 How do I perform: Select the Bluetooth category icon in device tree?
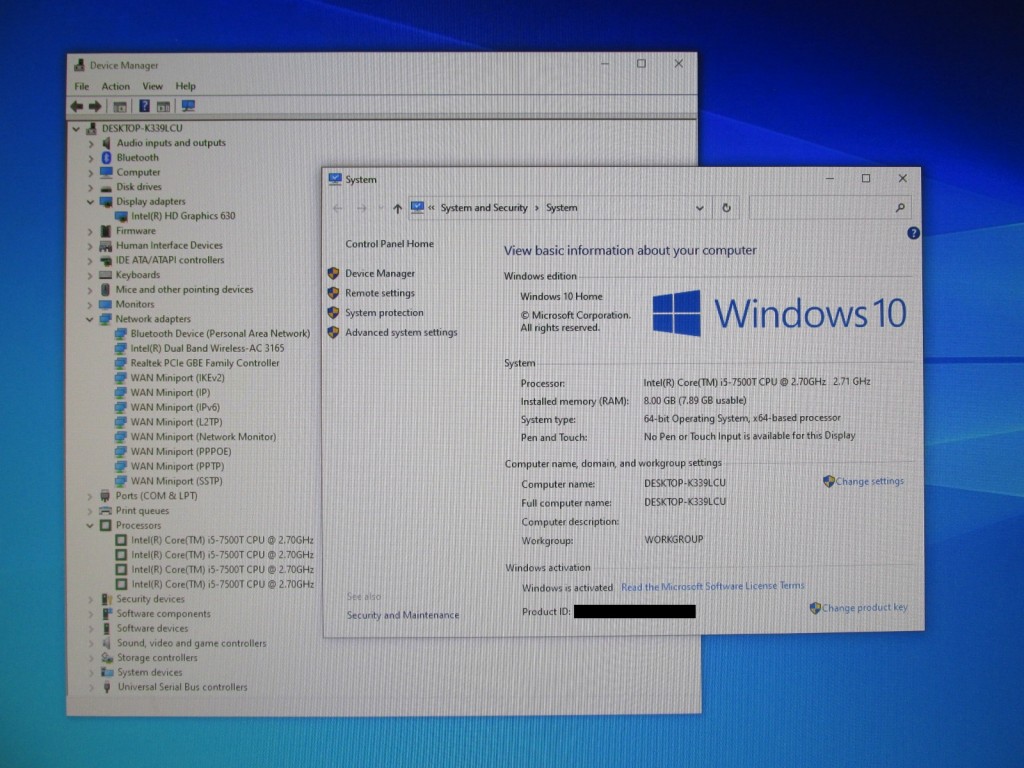tap(106, 157)
